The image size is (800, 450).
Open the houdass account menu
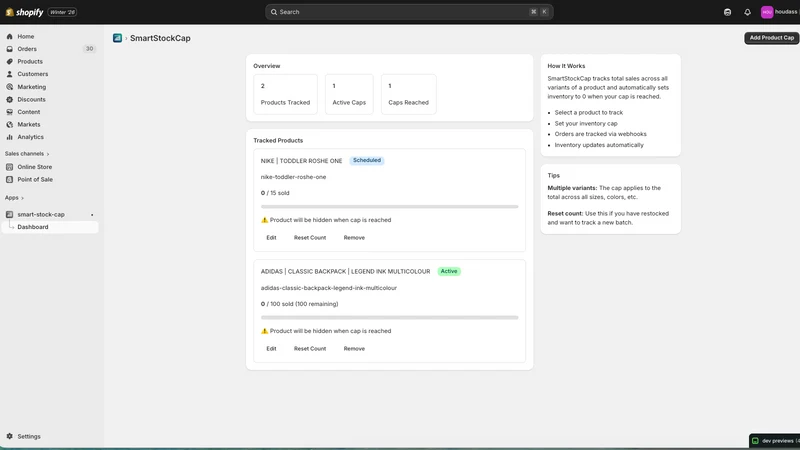point(779,12)
